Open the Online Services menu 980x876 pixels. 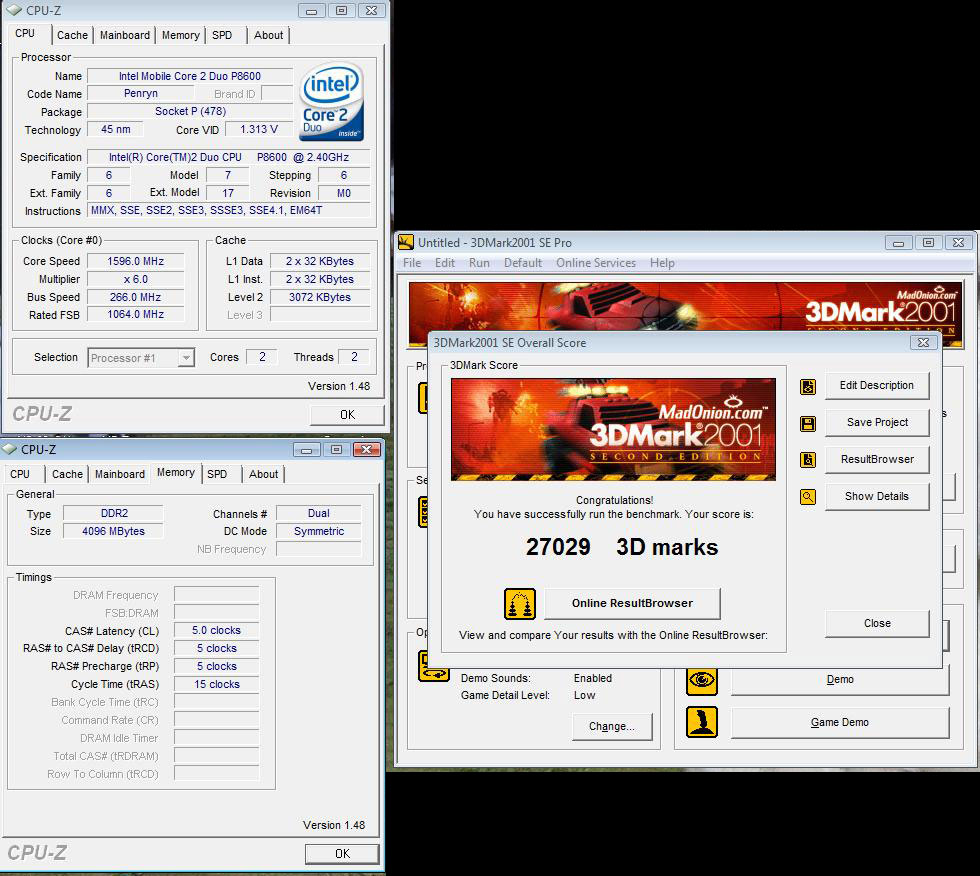coord(595,263)
